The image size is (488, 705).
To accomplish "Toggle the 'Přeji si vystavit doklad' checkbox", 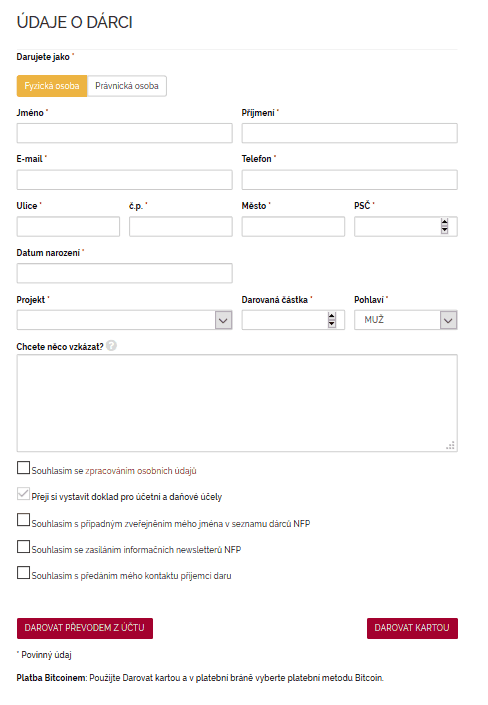I will [23, 494].
